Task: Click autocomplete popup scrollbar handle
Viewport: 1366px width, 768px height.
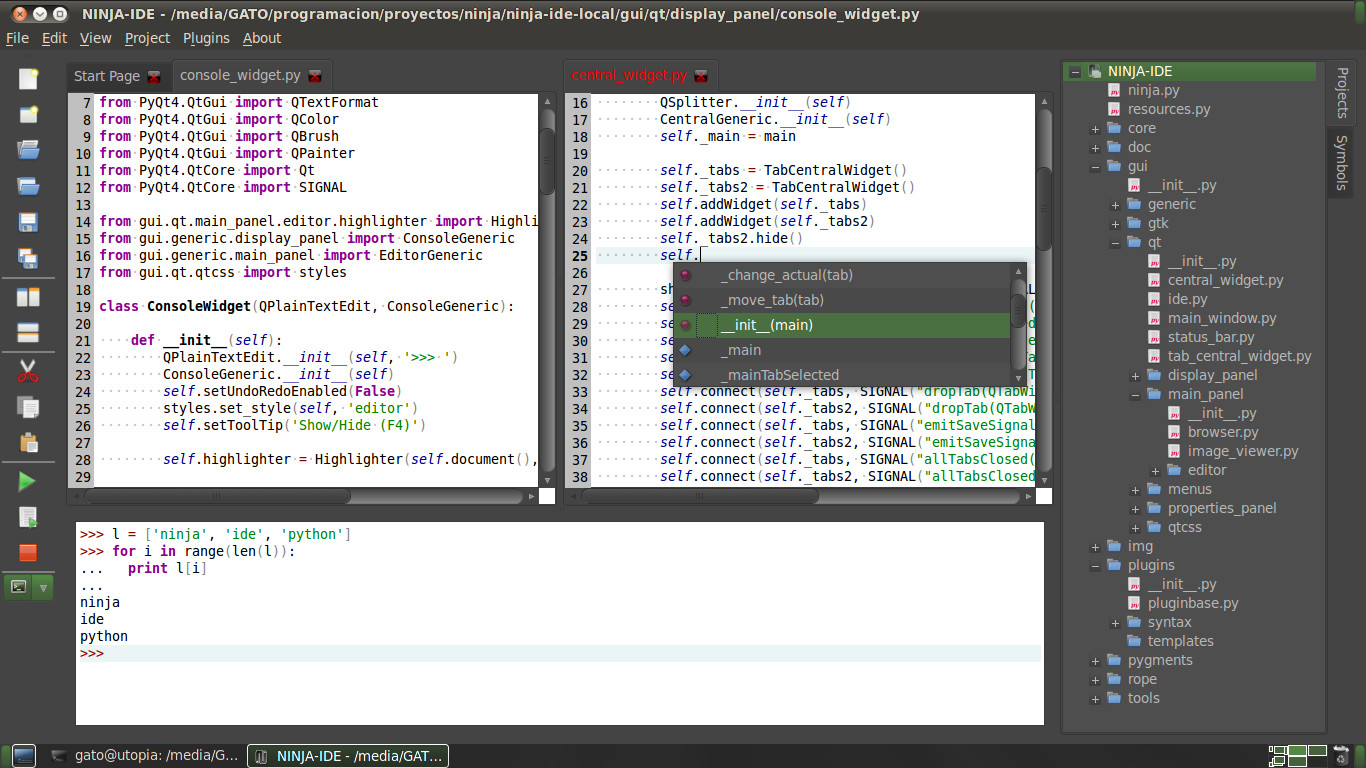Action: 1018,311
